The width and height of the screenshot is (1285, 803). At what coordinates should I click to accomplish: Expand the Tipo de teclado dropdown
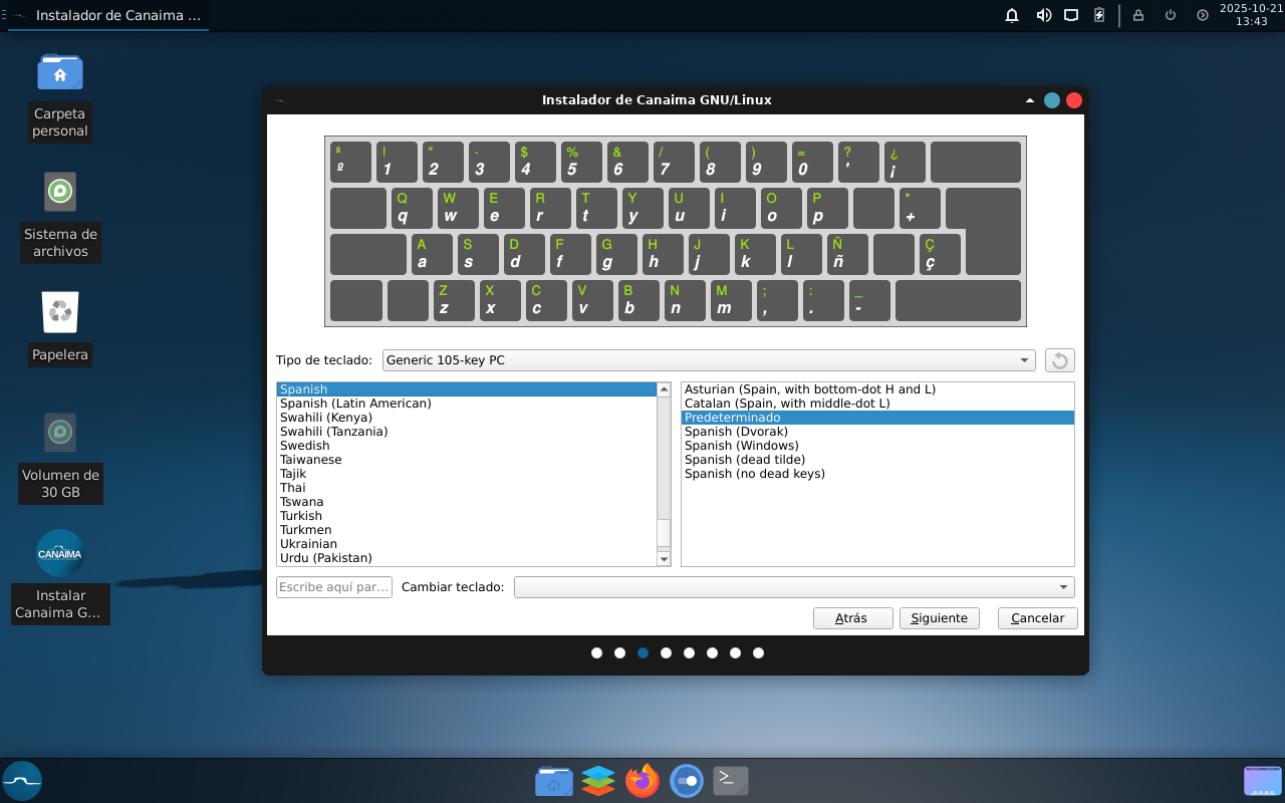tap(709, 361)
